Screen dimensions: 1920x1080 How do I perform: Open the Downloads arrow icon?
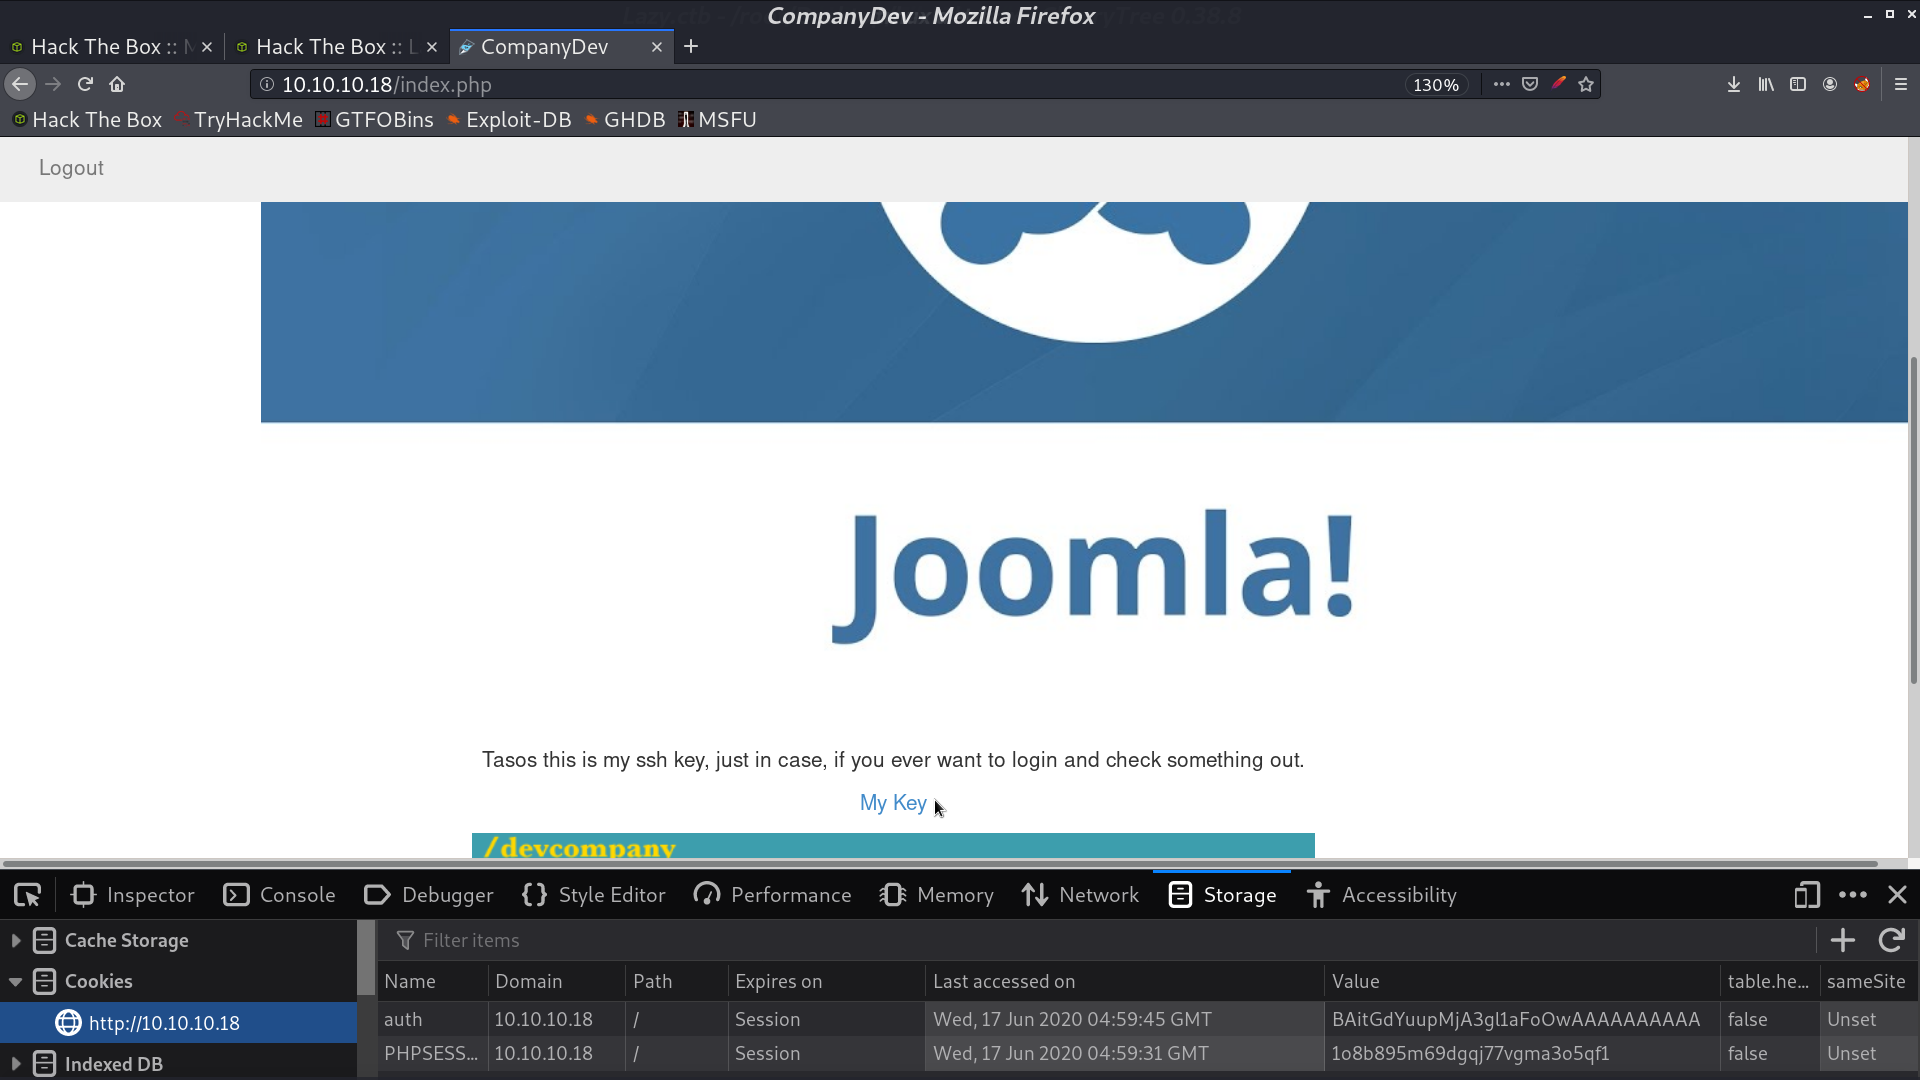[1734, 85]
